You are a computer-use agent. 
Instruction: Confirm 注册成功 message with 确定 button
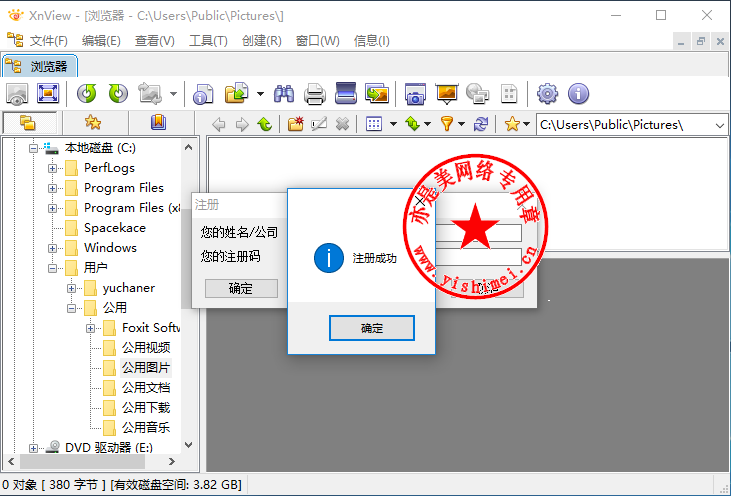372,328
